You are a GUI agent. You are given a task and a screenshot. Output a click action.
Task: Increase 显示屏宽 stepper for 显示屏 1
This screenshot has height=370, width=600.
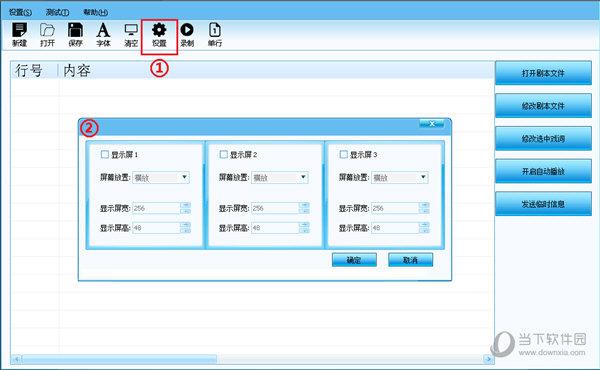click(x=186, y=205)
